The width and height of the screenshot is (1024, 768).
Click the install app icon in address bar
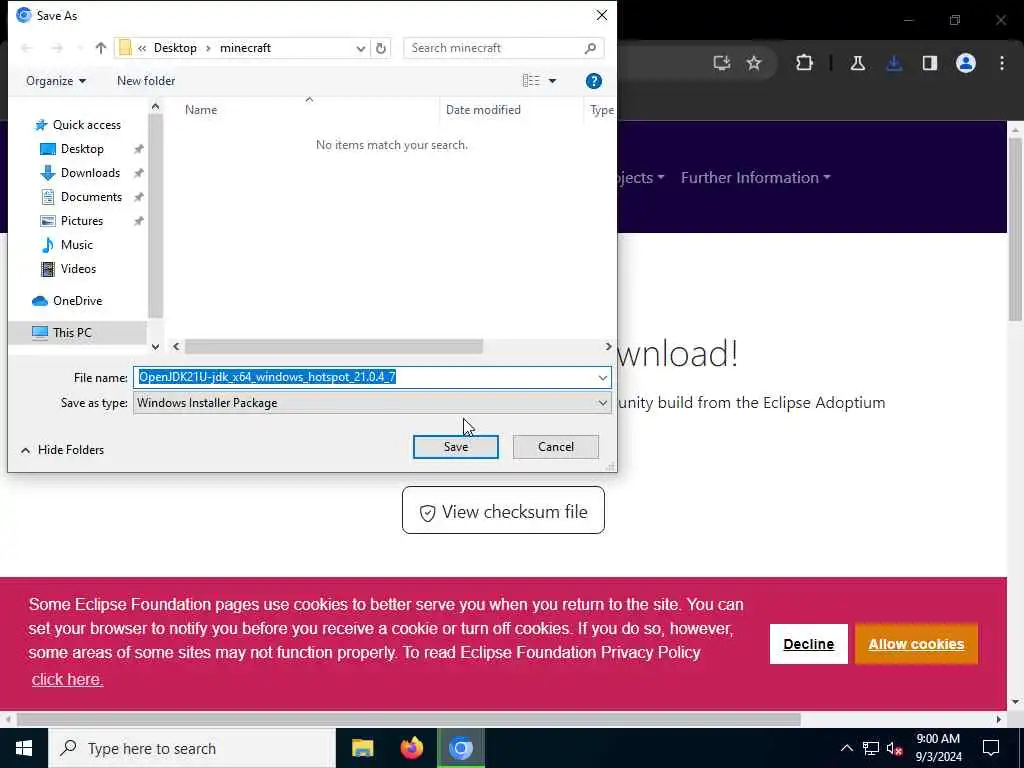pos(722,63)
